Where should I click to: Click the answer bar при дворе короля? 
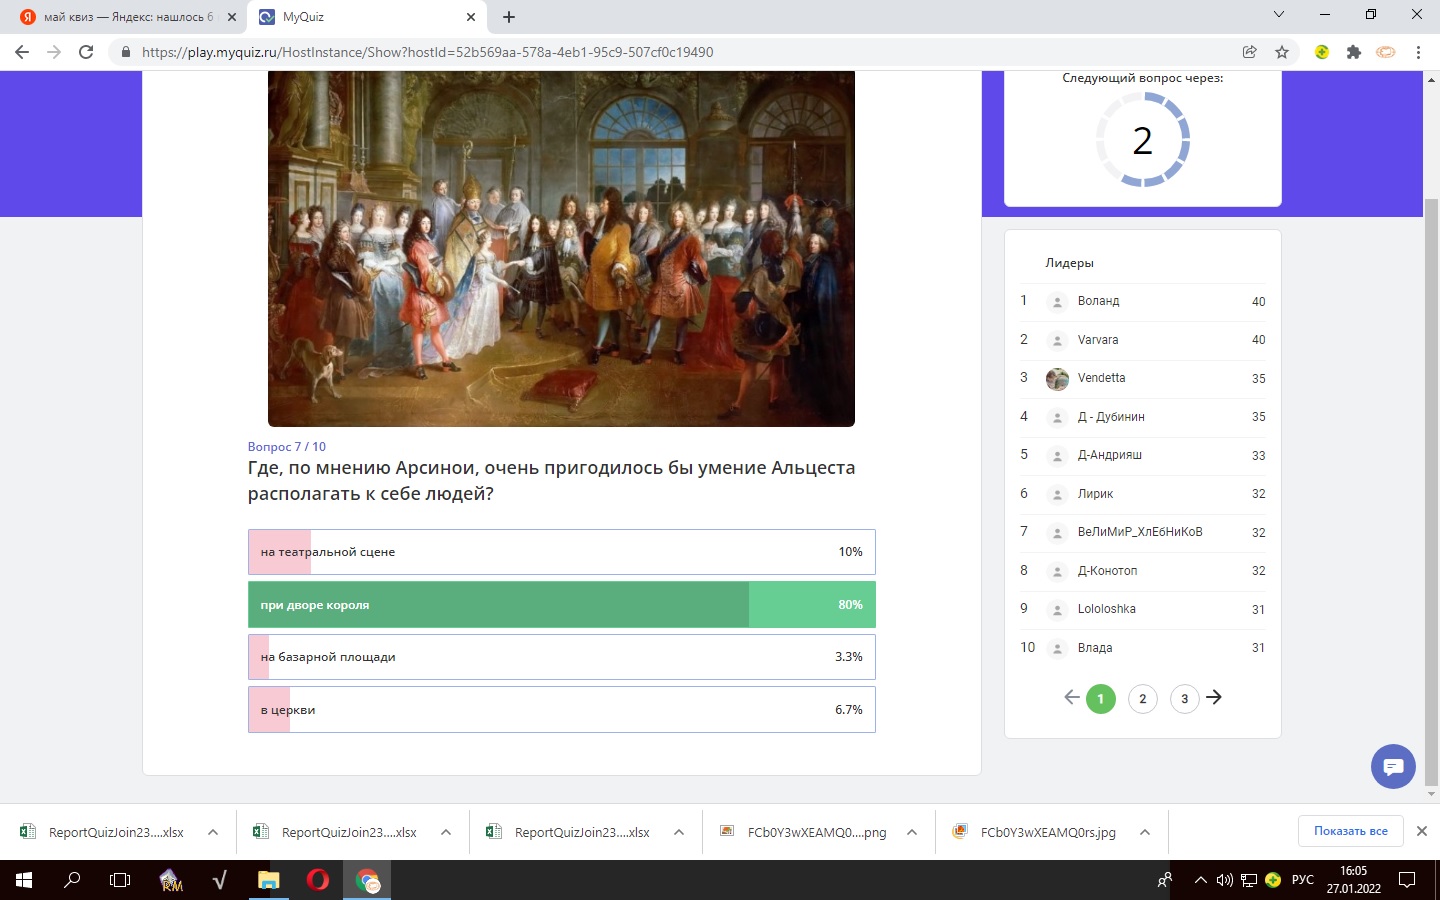tap(562, 605)
